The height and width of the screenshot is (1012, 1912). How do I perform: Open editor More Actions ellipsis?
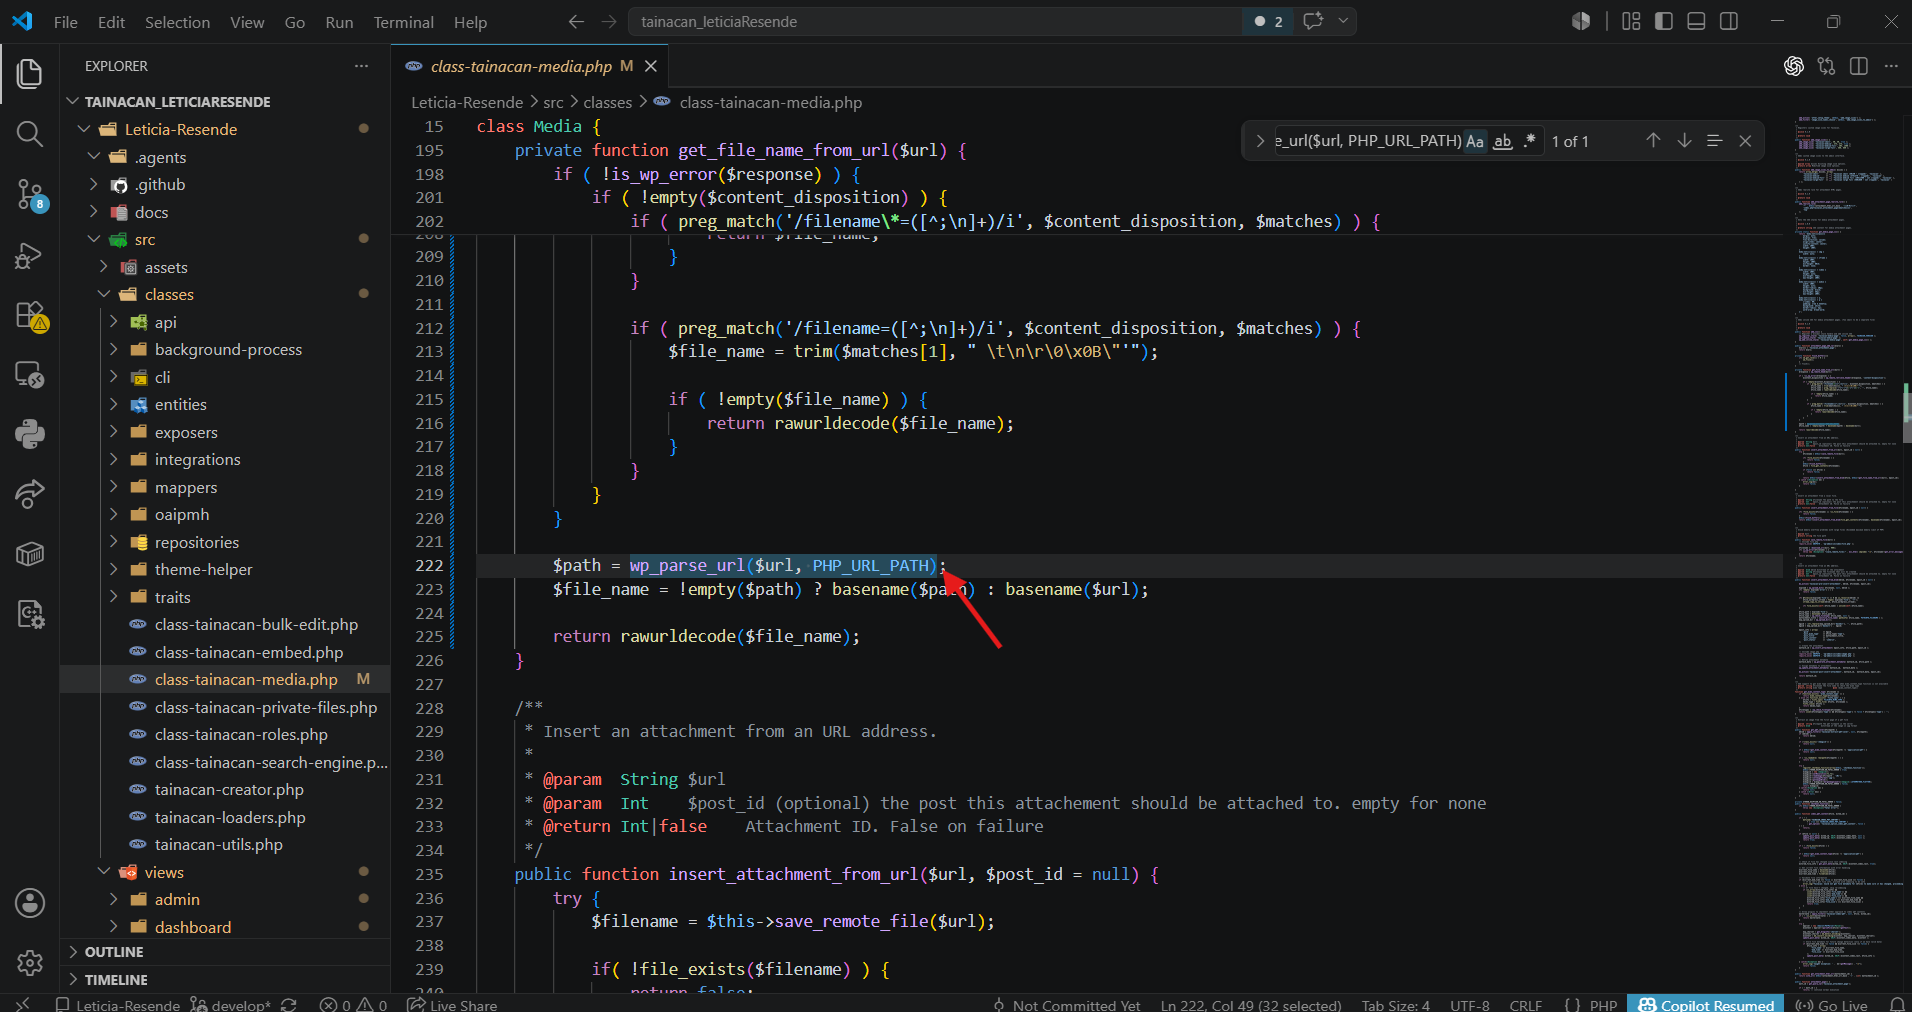click(1891, 66)
